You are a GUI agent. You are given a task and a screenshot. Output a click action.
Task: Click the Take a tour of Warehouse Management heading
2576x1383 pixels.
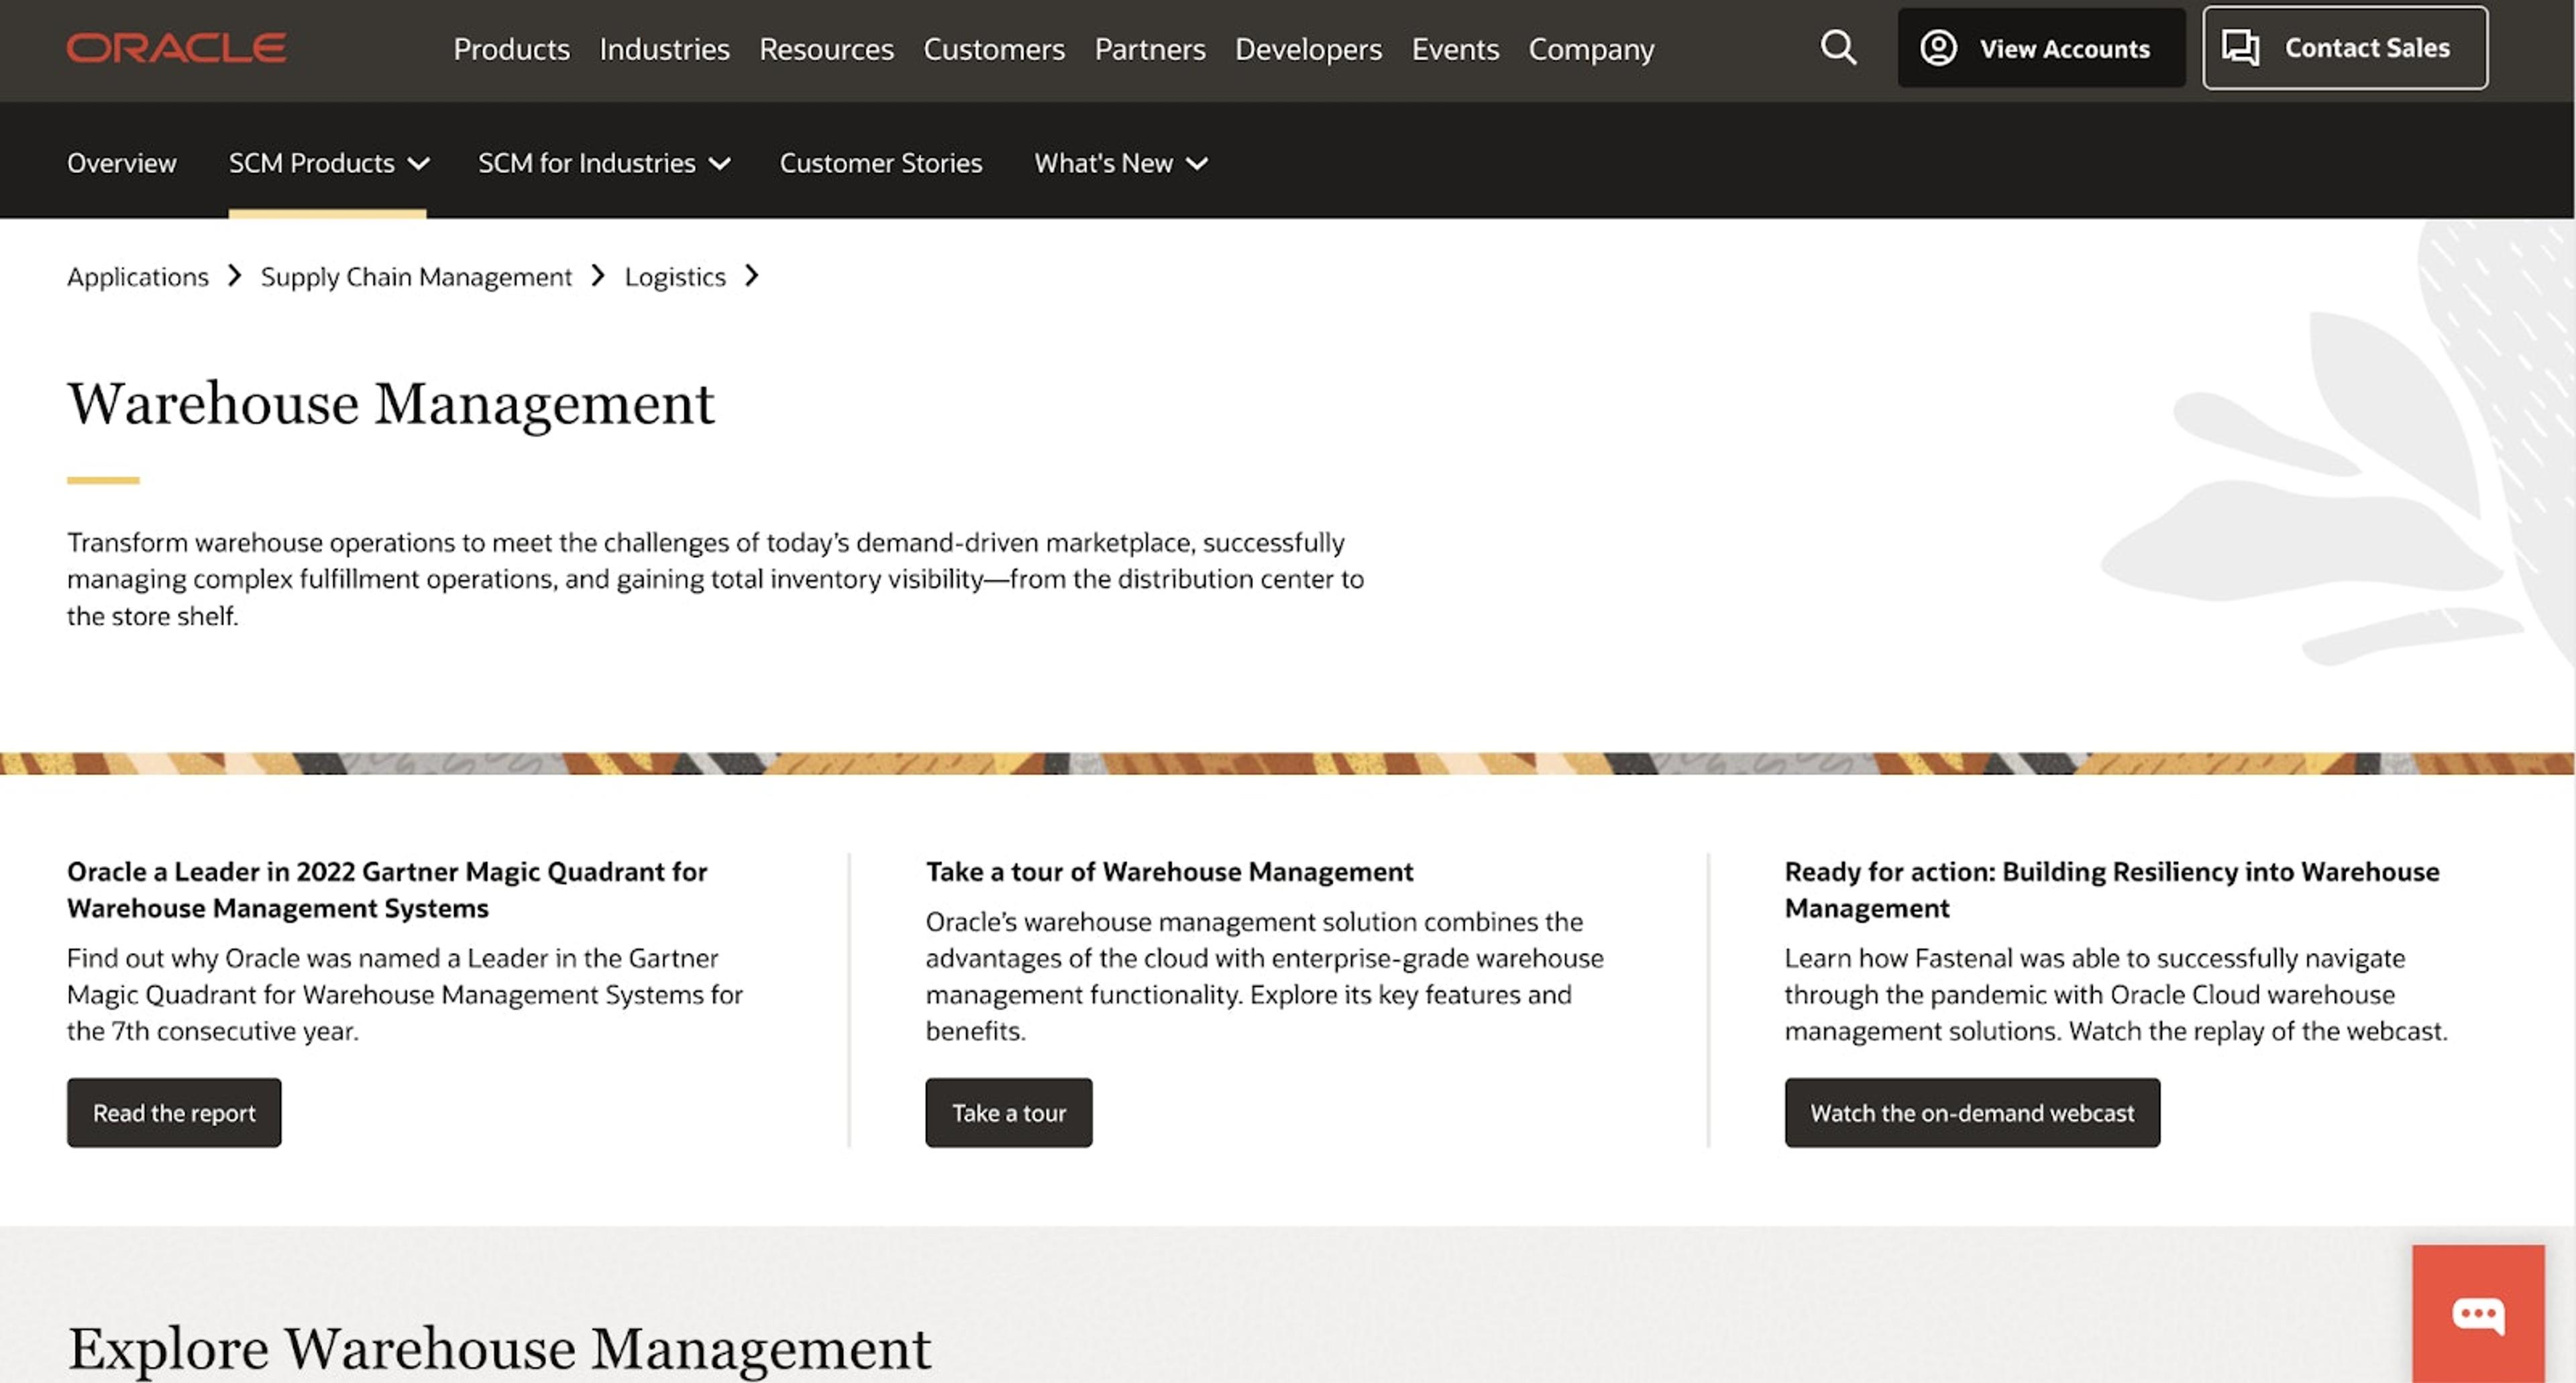(1169, 872)
